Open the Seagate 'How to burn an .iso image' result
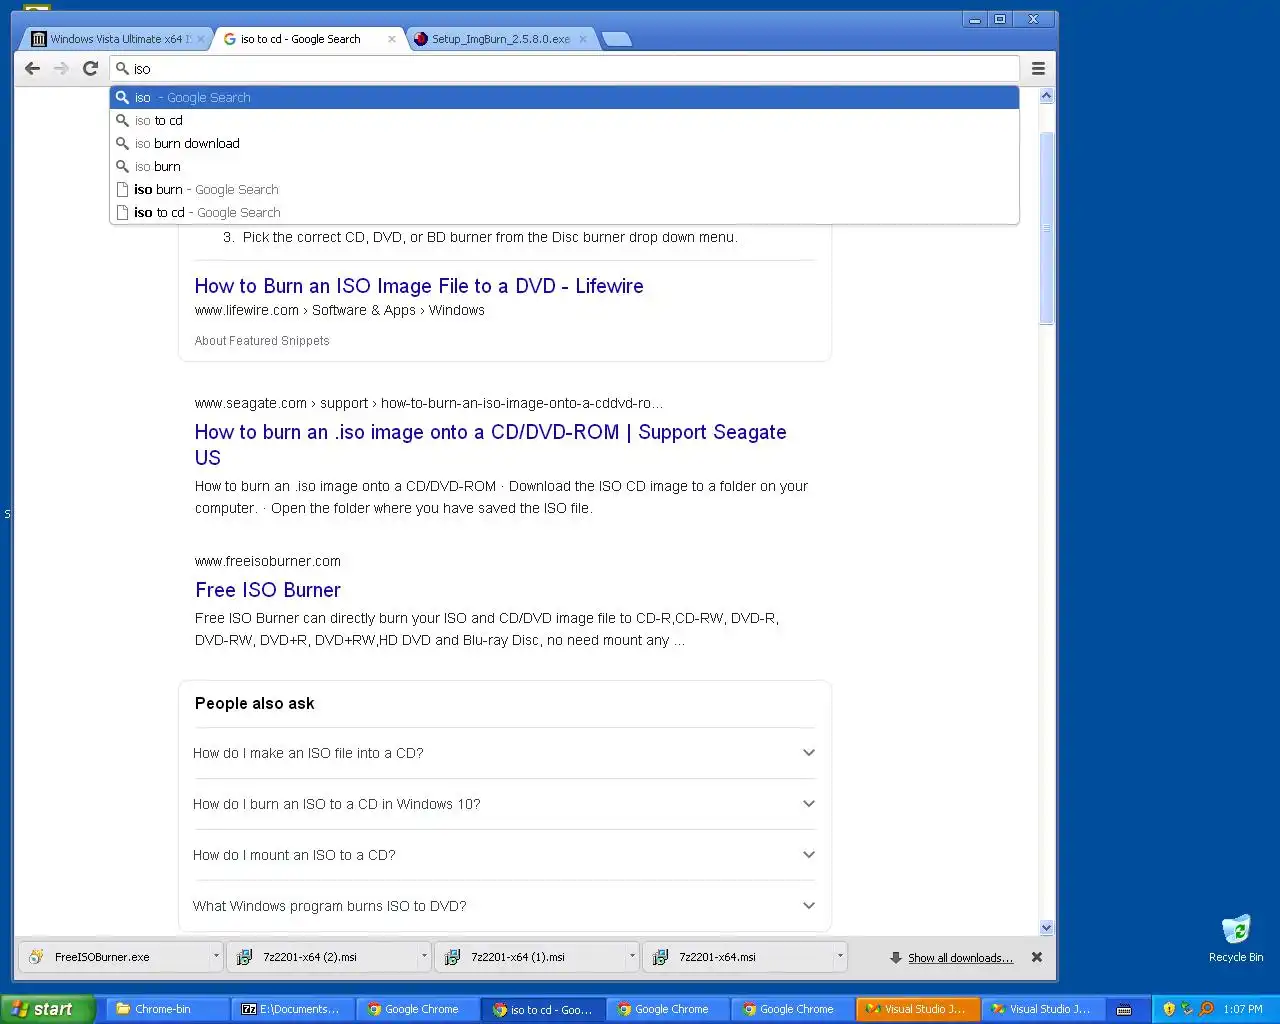This screenshot has width=1280, height=1024. pos(490,445)
